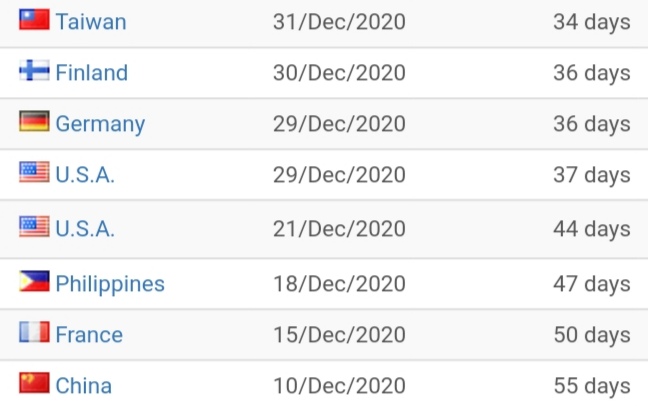Open the Finland link

point(92,72)
